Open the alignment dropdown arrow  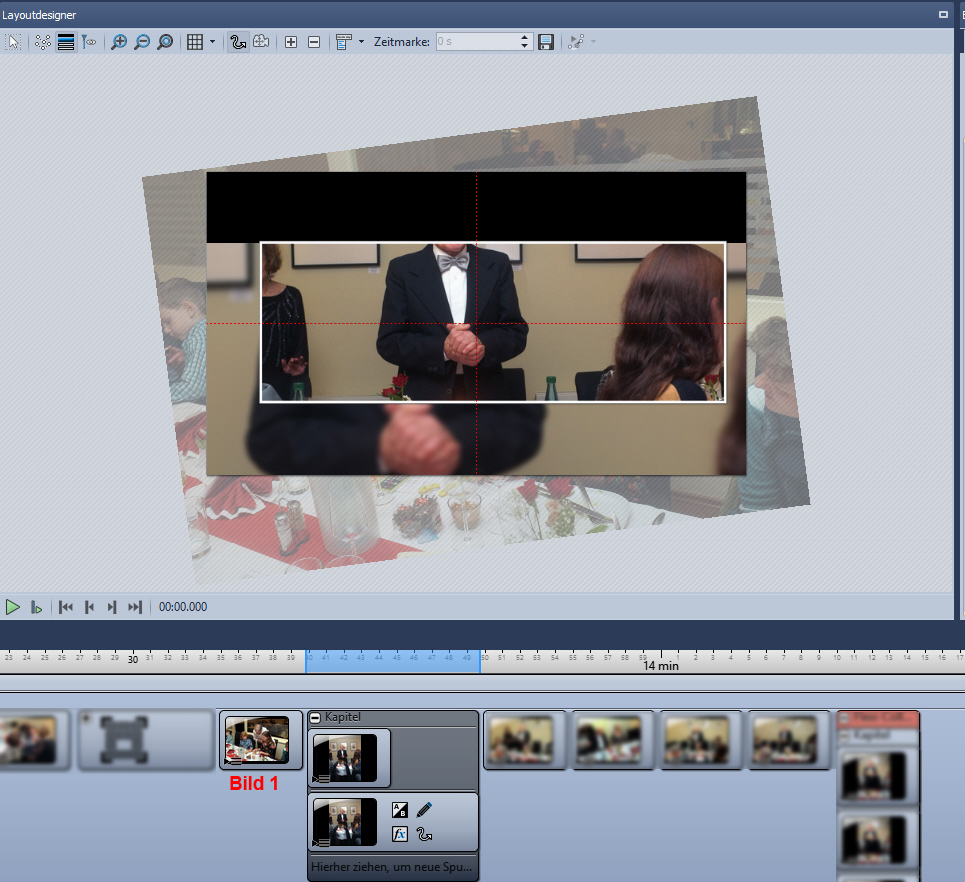pos(361,42)
